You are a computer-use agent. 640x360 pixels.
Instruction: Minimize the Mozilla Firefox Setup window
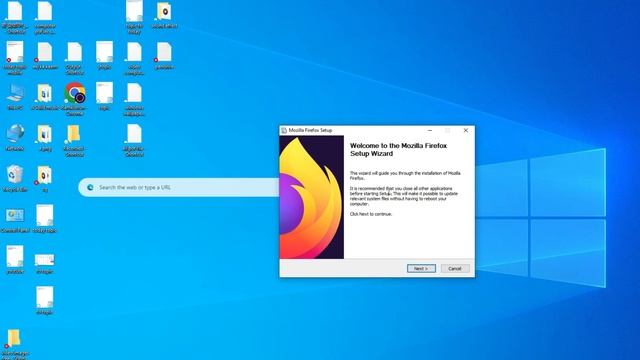pos(430,130)
